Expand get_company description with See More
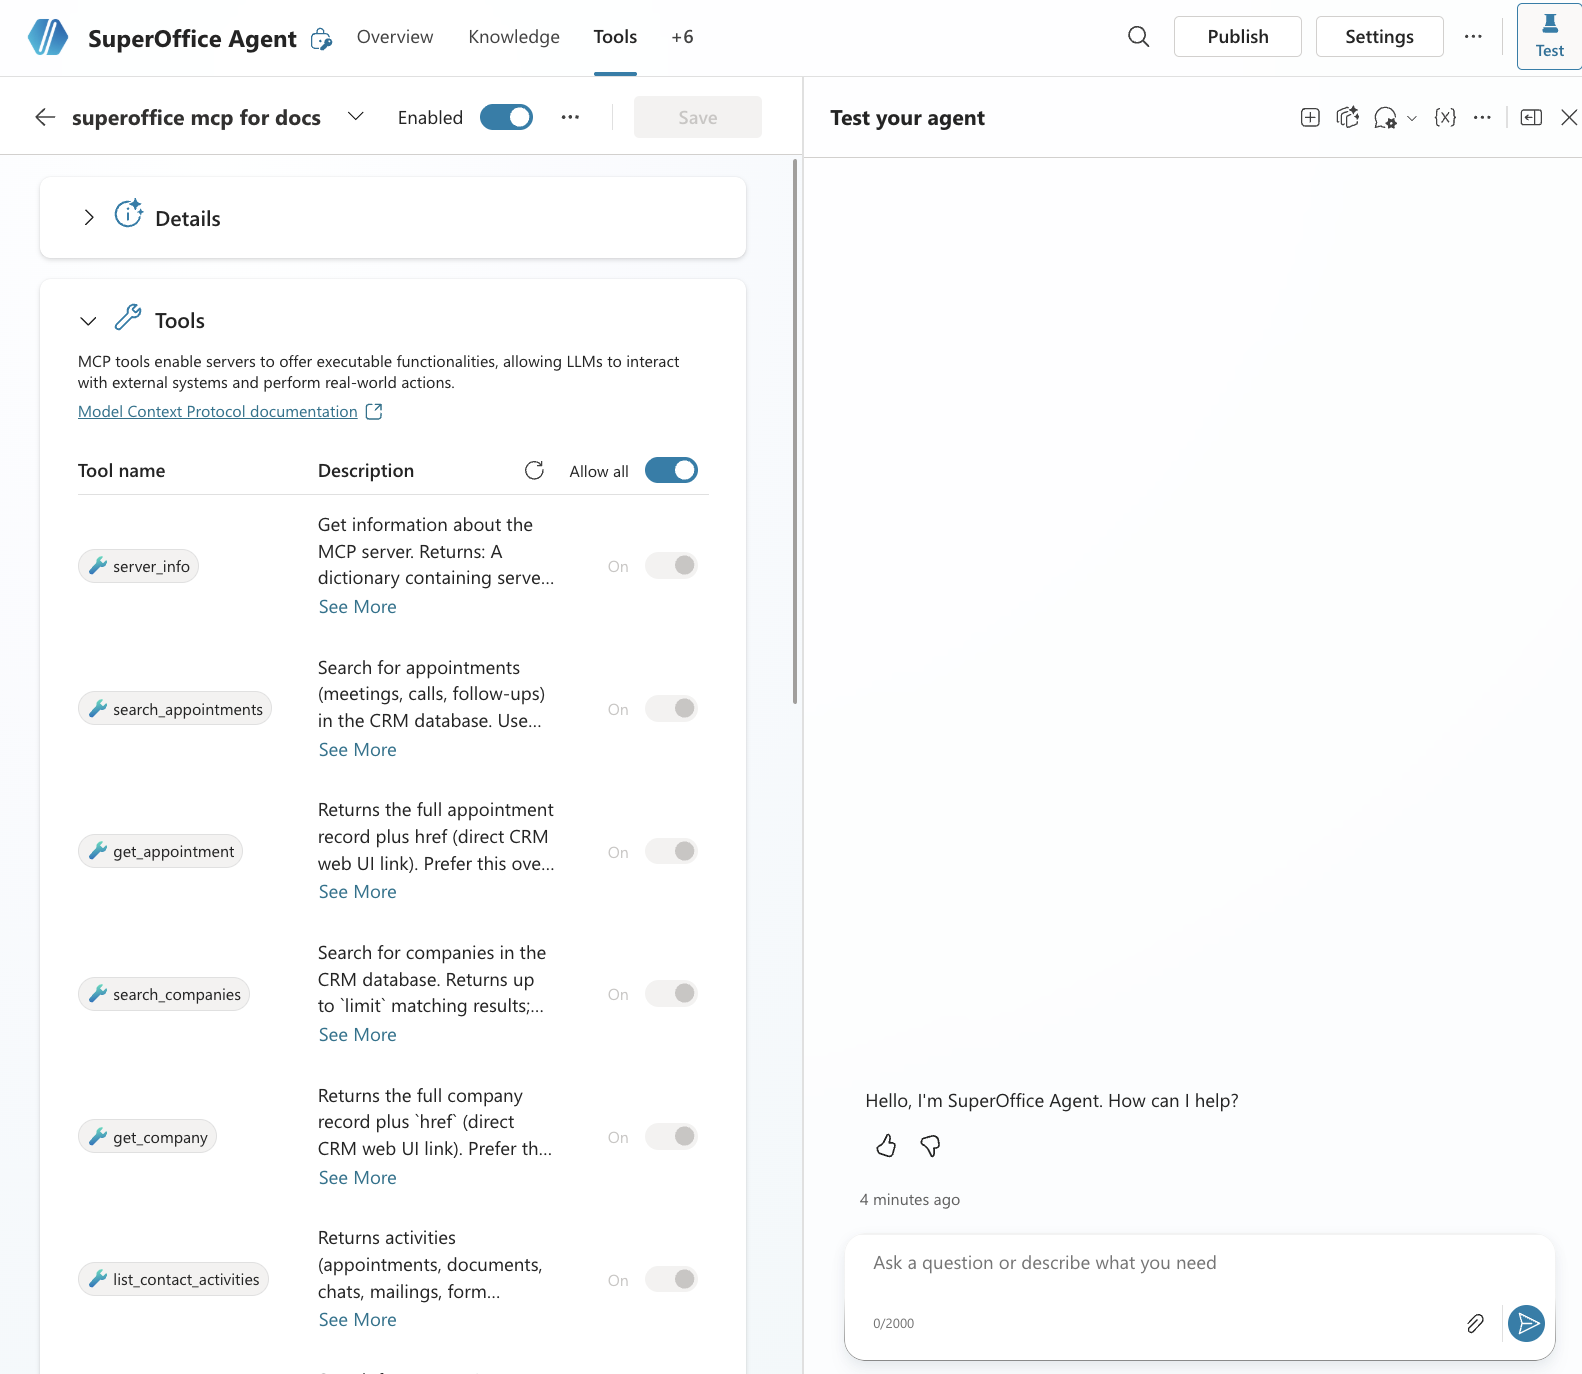The image size is (1582, 1374). click(x=357, y=1178)
